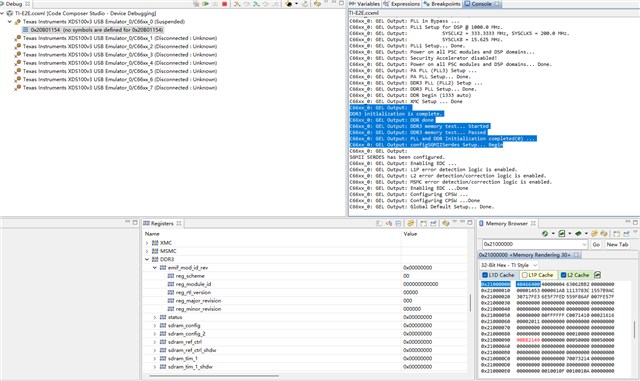Switch to the Variables tab
This screenshot has height=381, width=640.
click(364, 4)
